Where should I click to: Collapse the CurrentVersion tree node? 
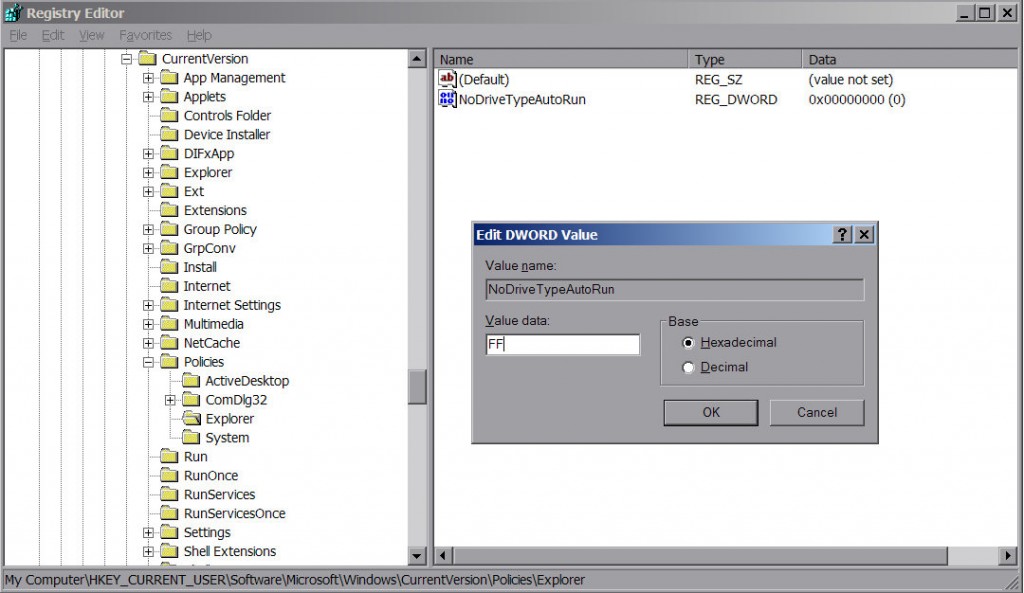coord(127,59)
